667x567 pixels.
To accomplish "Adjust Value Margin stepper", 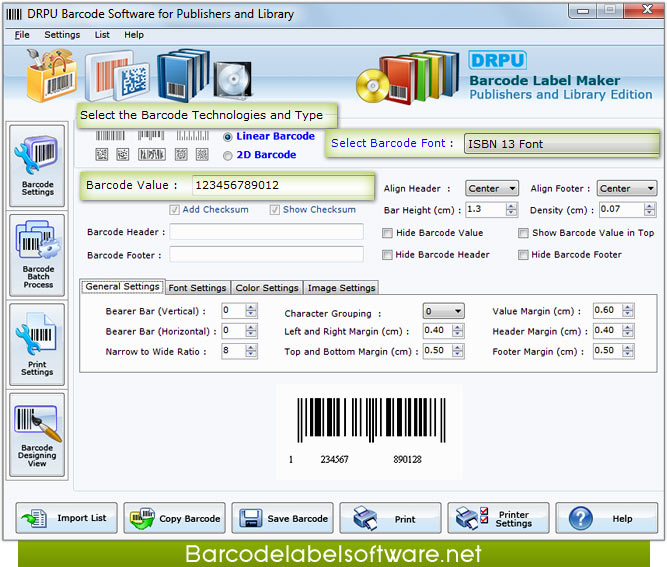I will 627,311.
